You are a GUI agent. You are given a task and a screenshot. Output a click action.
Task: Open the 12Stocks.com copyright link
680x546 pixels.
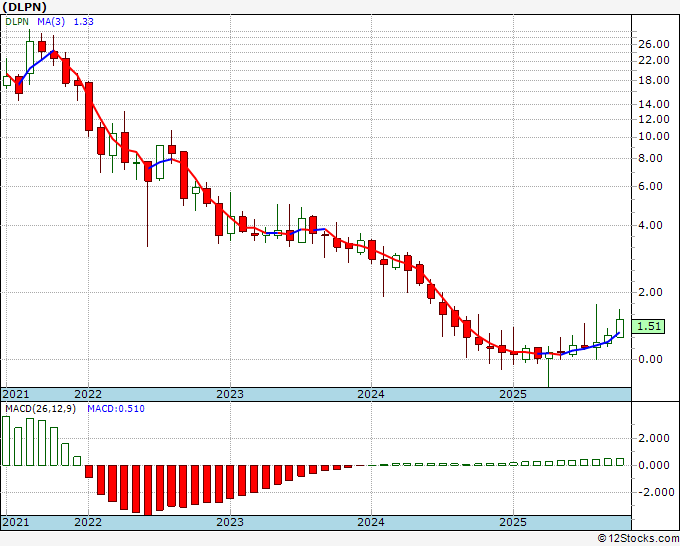point(638,539)
